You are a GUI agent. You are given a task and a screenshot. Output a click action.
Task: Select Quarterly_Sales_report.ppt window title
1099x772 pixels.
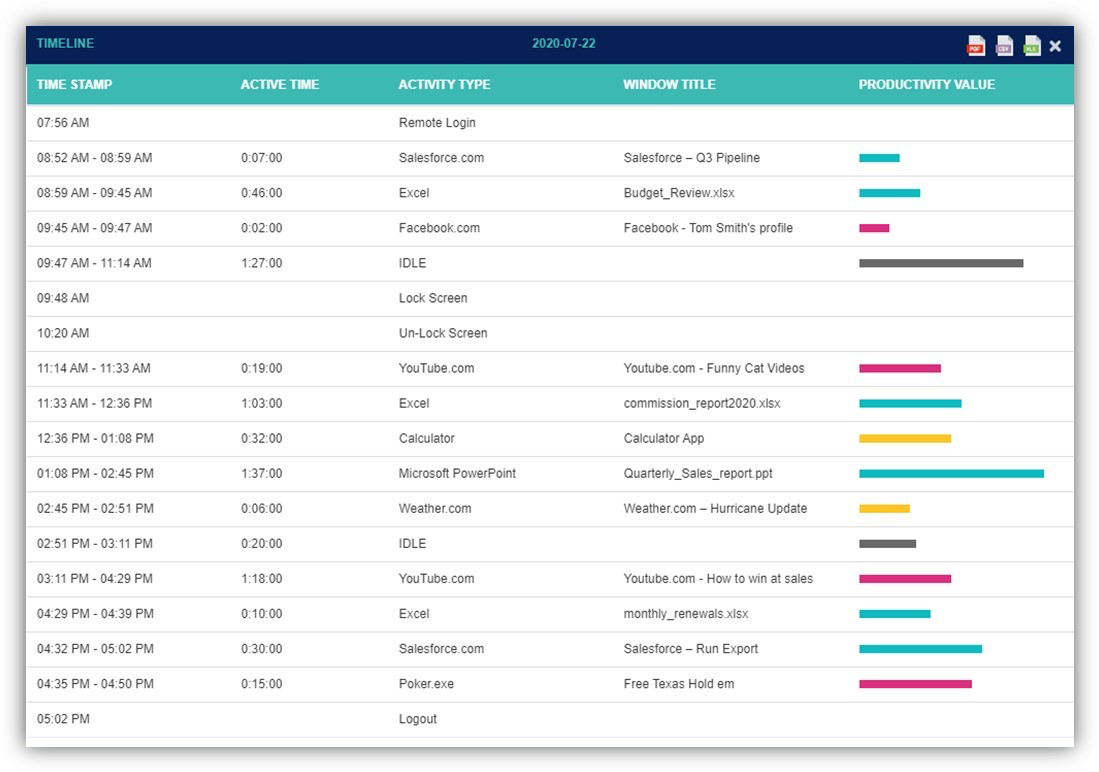[697, 473]
